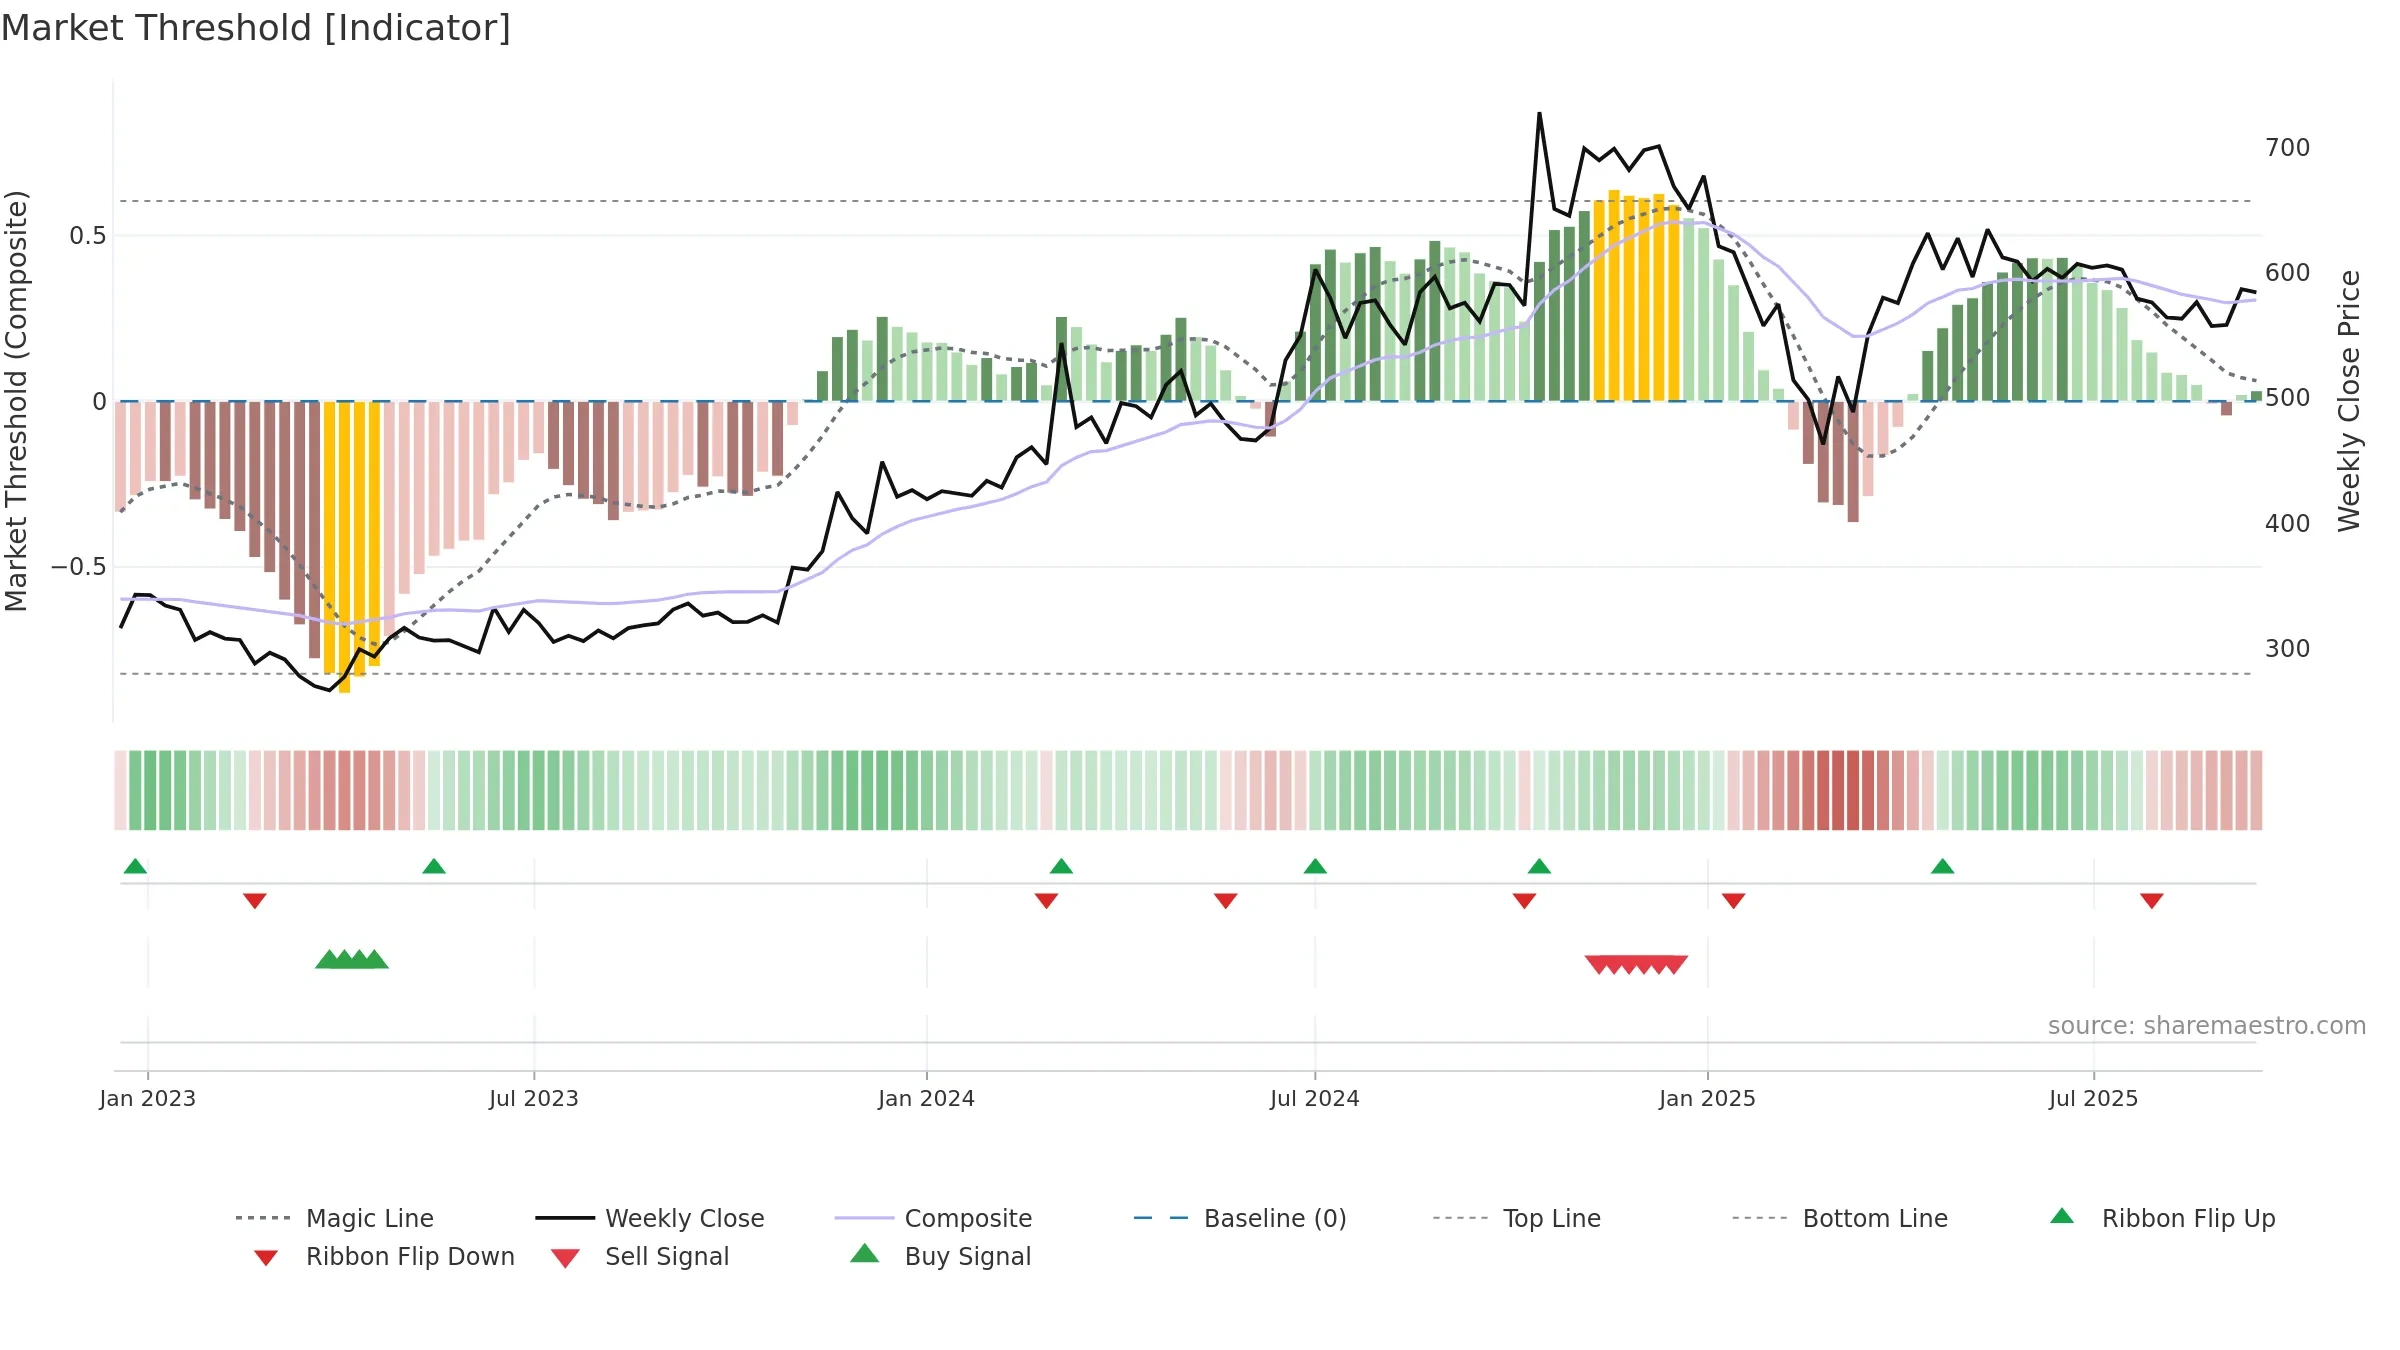The width and height of the screenshot is (2400, 1350).
Task: Click the Jan 2023 x-axis label
Action: coord(148,1099)
